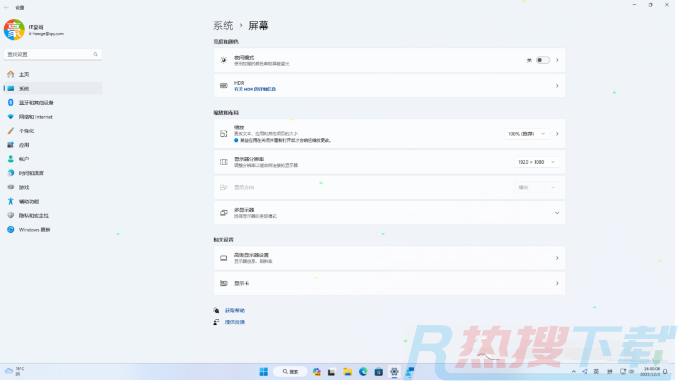Open the link about HDR video
The height and width of the screenshot is (381, 678).
pyautogui.click(x=255, y=89)
